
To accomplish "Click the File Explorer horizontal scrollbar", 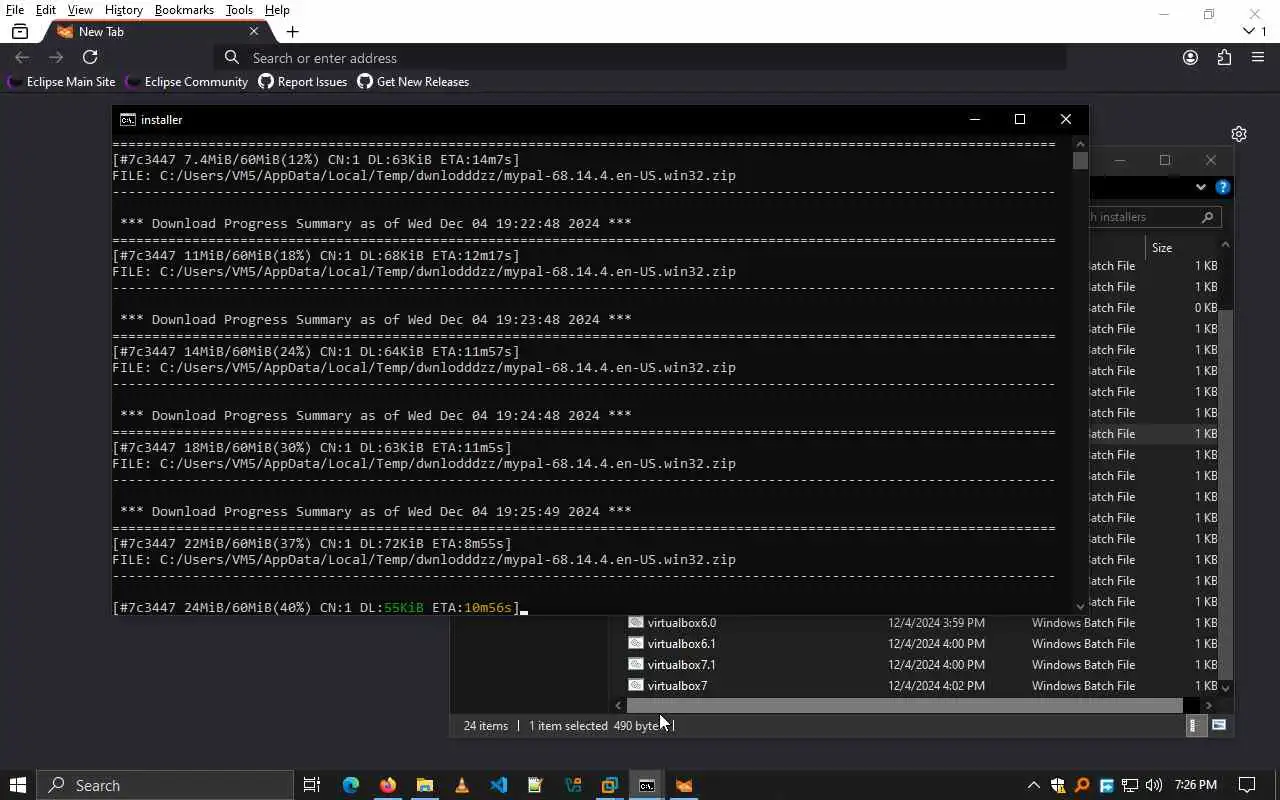I will (x=905, y=706).
